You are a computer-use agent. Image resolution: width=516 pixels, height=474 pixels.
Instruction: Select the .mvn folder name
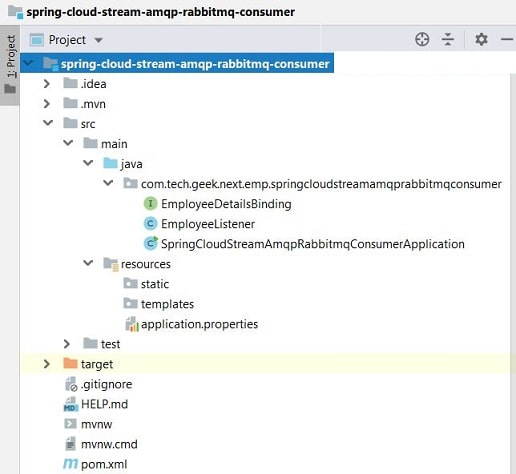click(93, 104)
